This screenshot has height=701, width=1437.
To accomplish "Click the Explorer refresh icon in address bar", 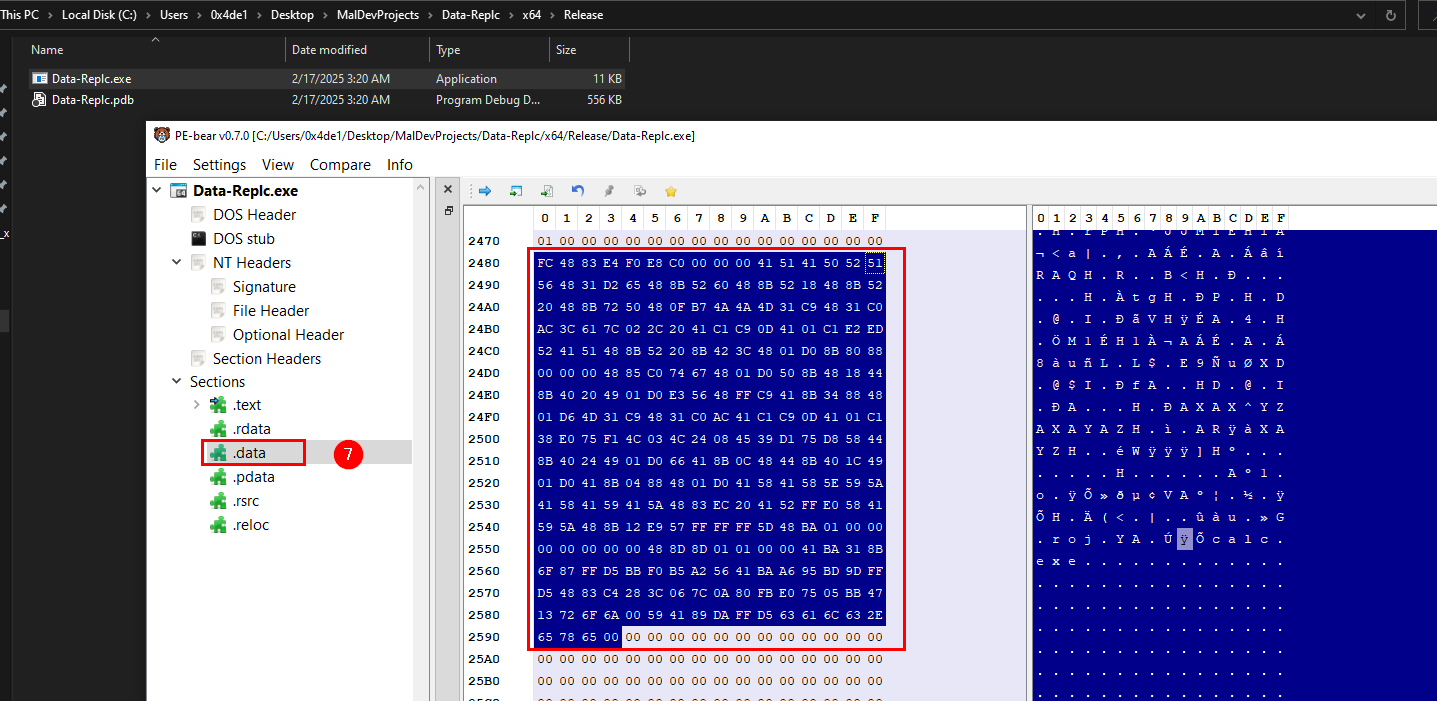I will click(x=1390, y=15).
